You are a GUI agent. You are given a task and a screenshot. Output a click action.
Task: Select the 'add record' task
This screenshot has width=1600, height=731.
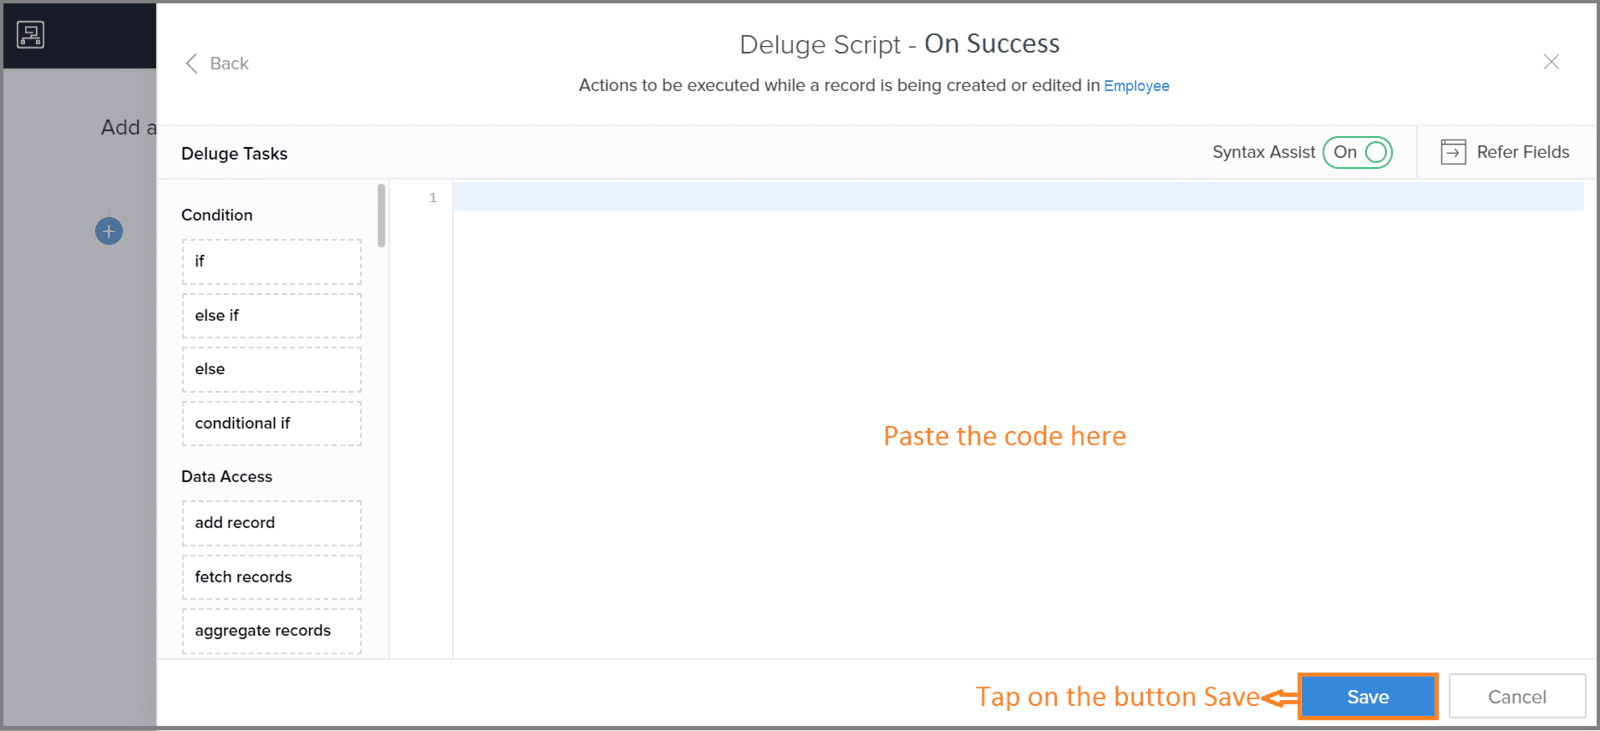point(271,523)
